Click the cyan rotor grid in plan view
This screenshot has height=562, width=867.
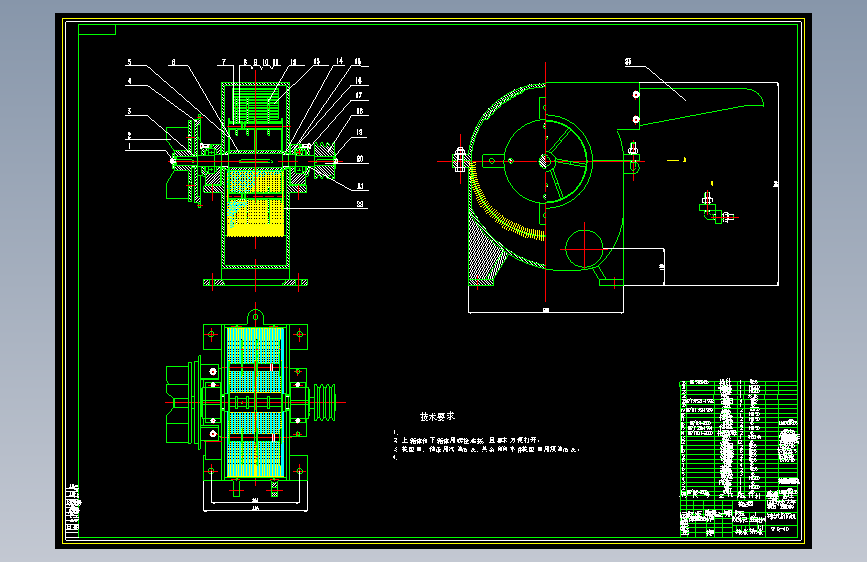(x=255, y=402)
